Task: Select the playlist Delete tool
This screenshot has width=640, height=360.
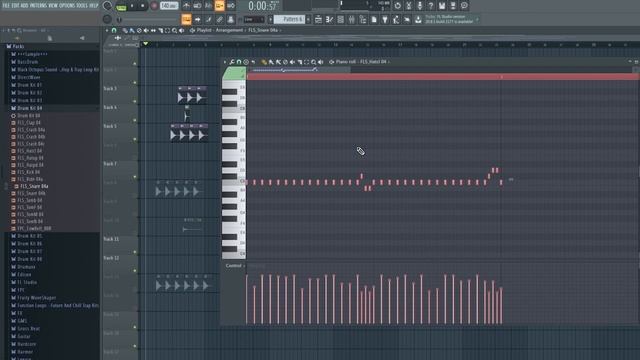Action: [x=139, y=30]
